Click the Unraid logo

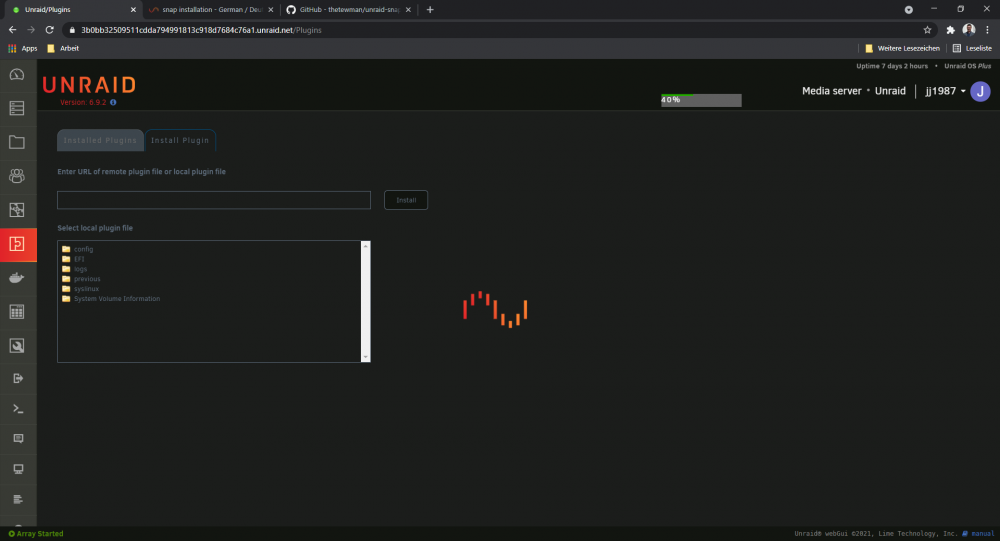tap(89, 85)
